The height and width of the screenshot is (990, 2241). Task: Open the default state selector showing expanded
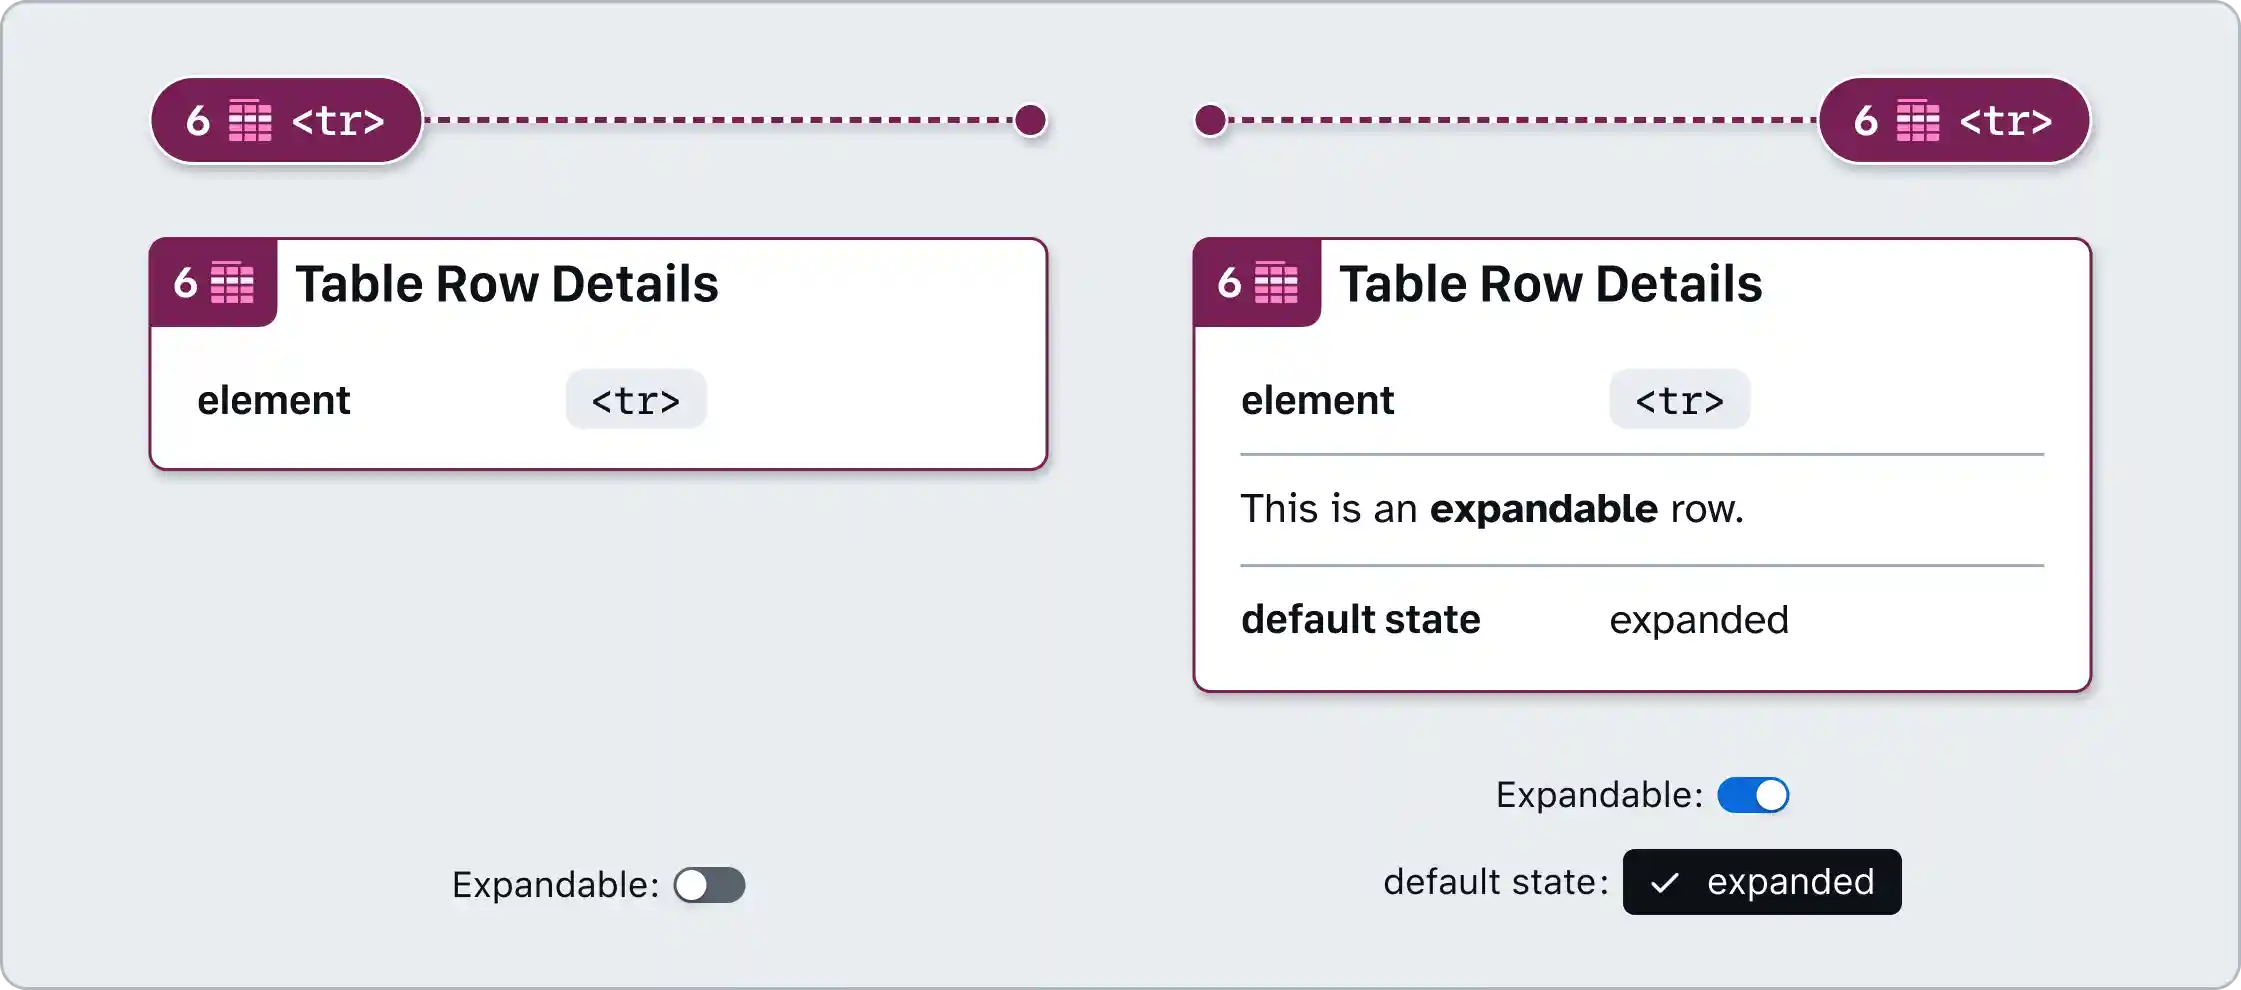coord(1762,882)
